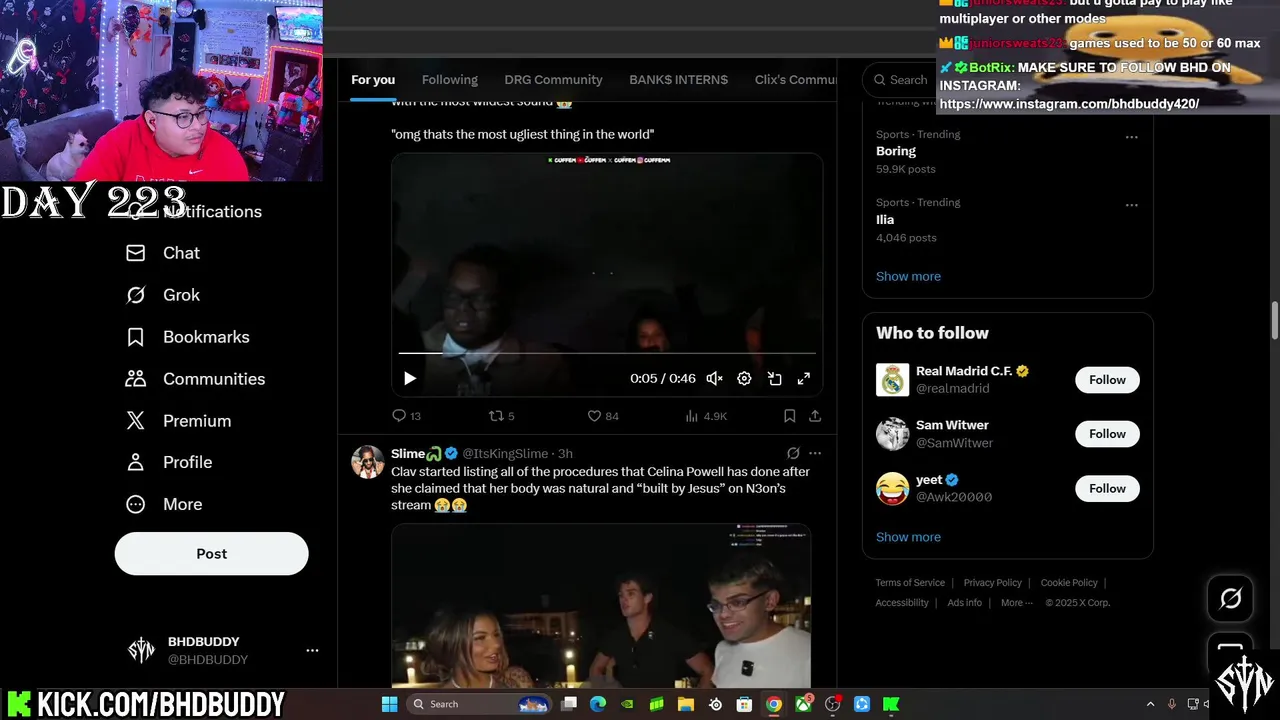Click the Post button
Screen dimensions: 1280x720
coord(211,553)
